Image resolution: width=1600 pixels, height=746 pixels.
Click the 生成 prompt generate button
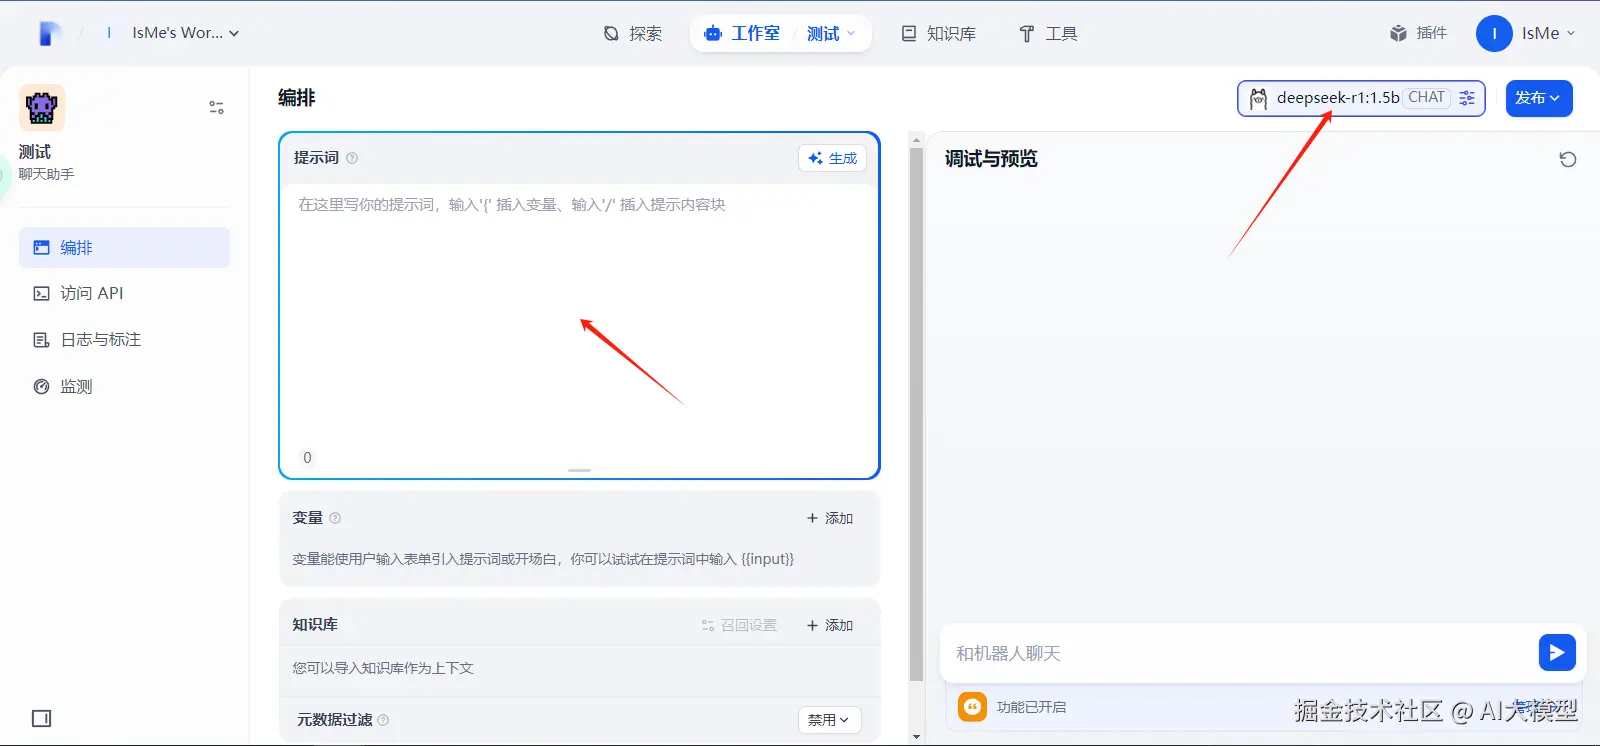point(832,158)
